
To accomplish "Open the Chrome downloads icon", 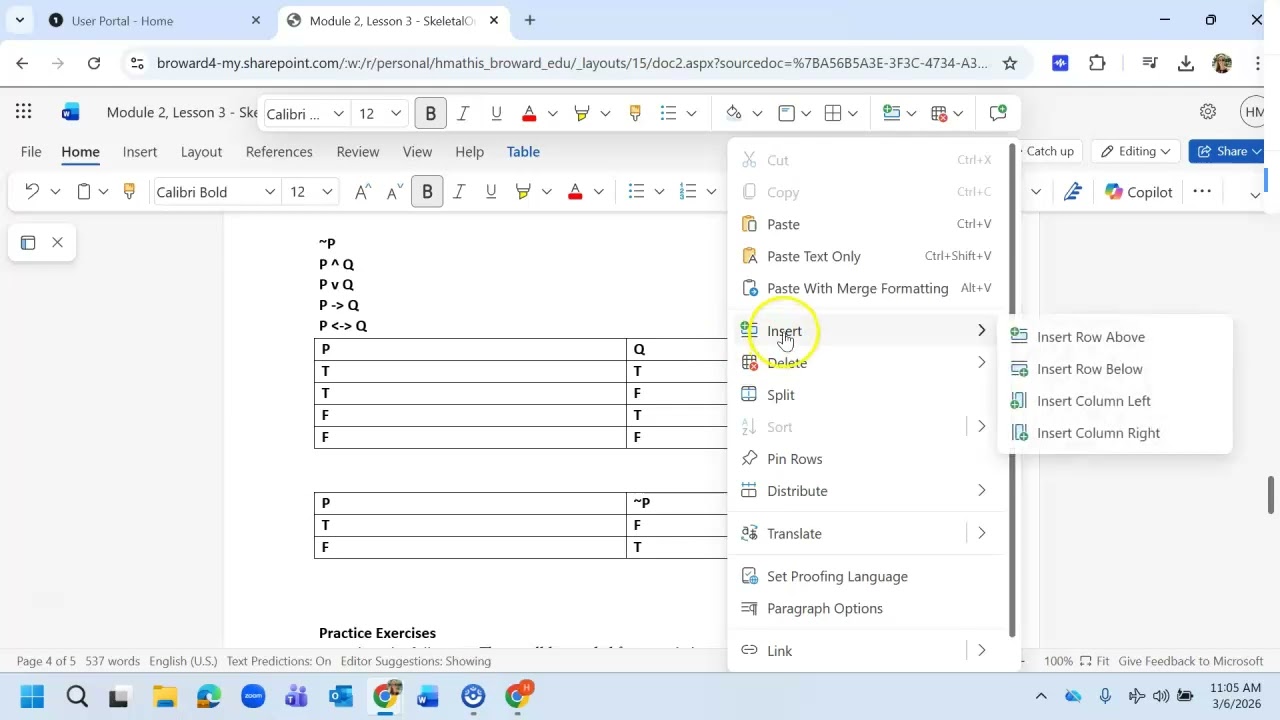I will (1186, 63).
